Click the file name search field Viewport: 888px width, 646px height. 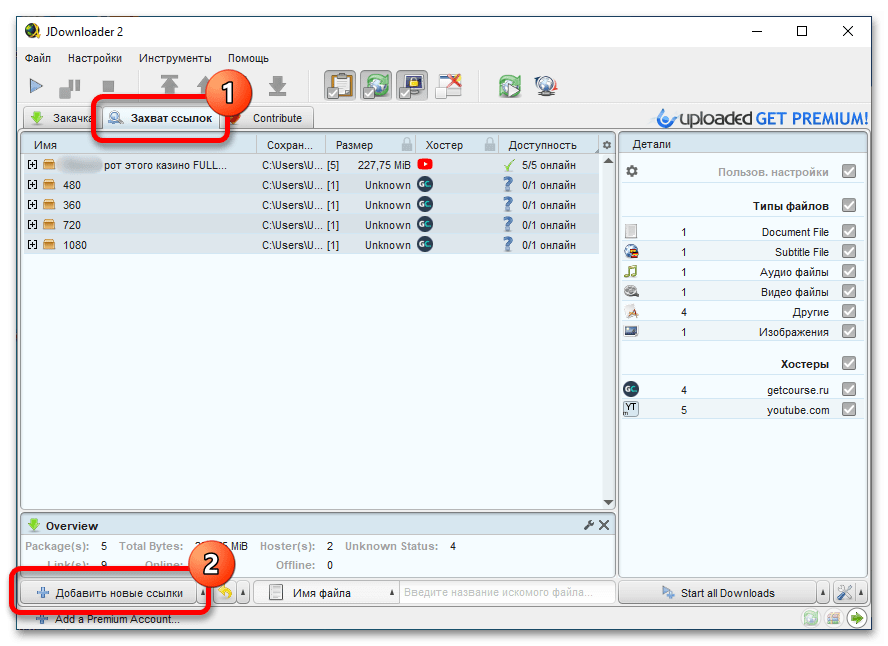pyautogui.click(x=507, y=592)
